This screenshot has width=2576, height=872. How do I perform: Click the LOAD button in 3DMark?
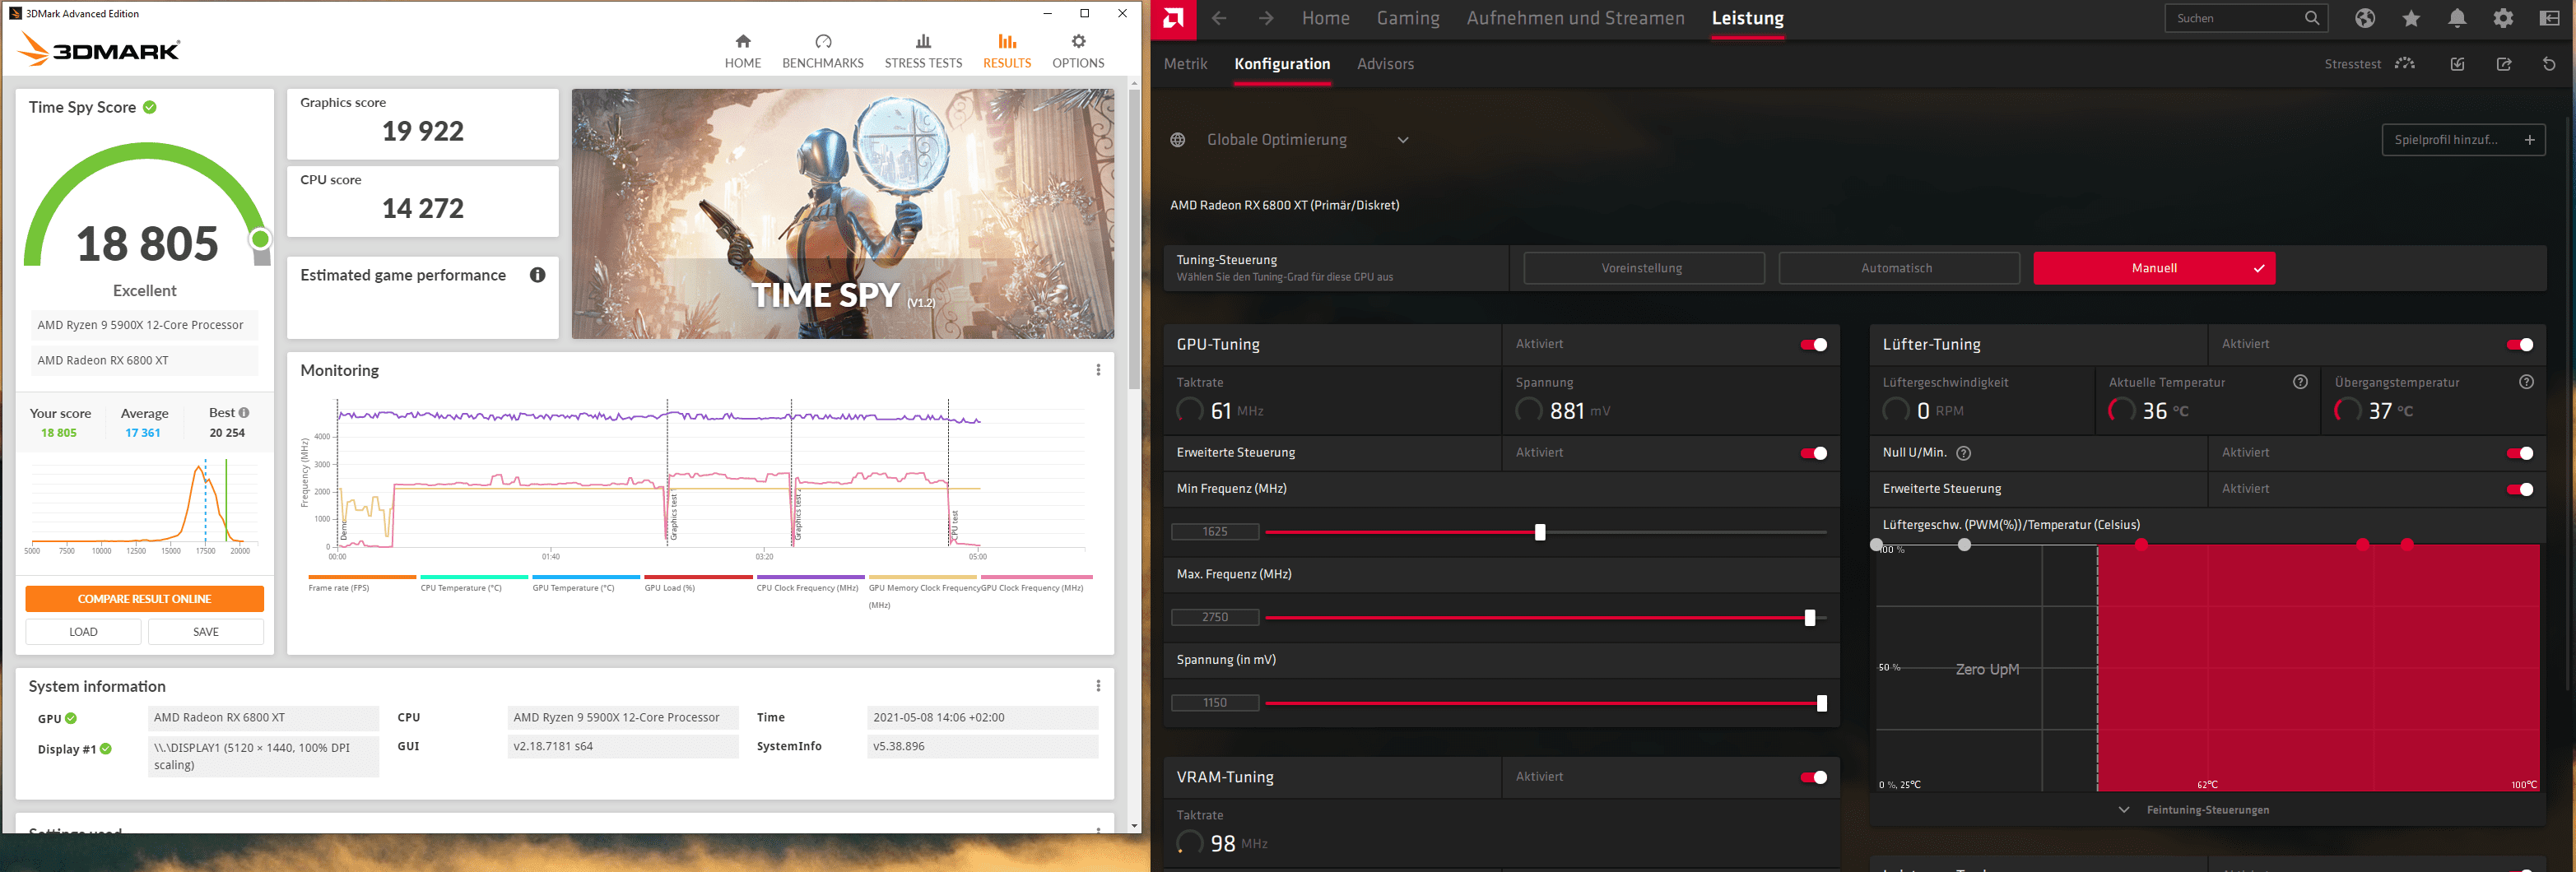pyautogui.click(x=83, y=632)
